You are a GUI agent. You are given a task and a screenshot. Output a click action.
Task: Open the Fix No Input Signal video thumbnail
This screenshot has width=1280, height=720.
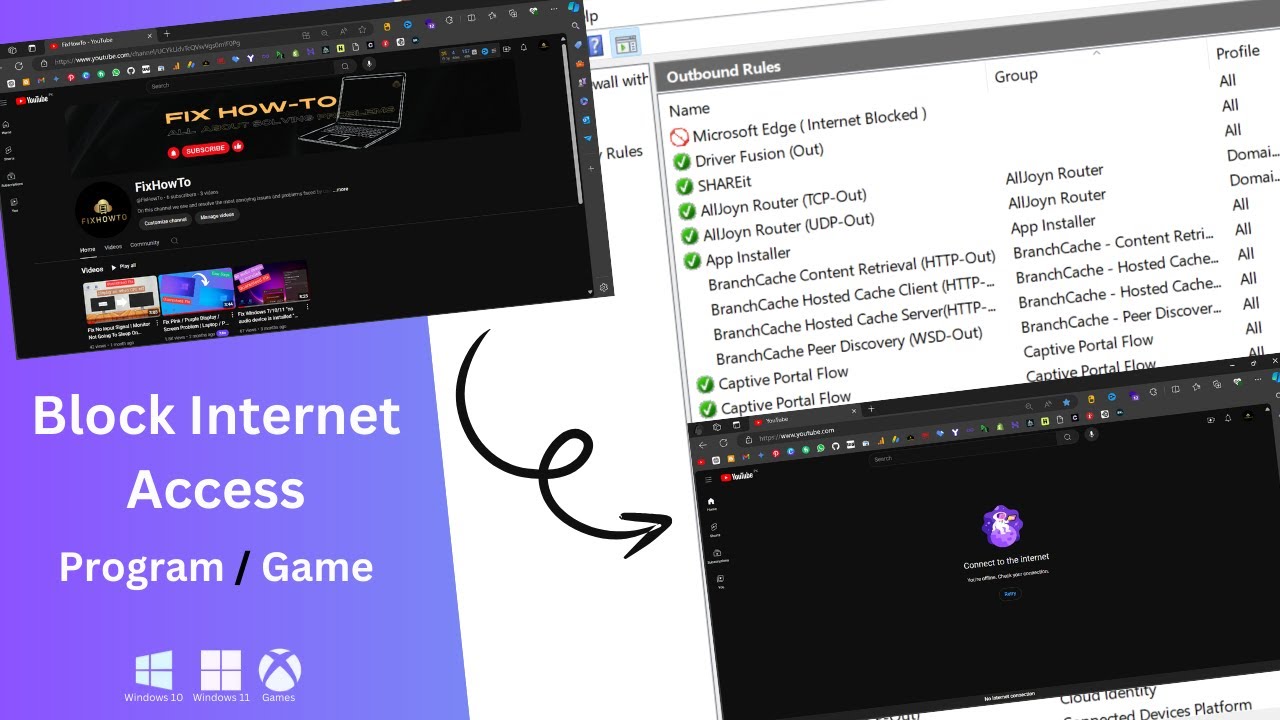click(121, 298)
